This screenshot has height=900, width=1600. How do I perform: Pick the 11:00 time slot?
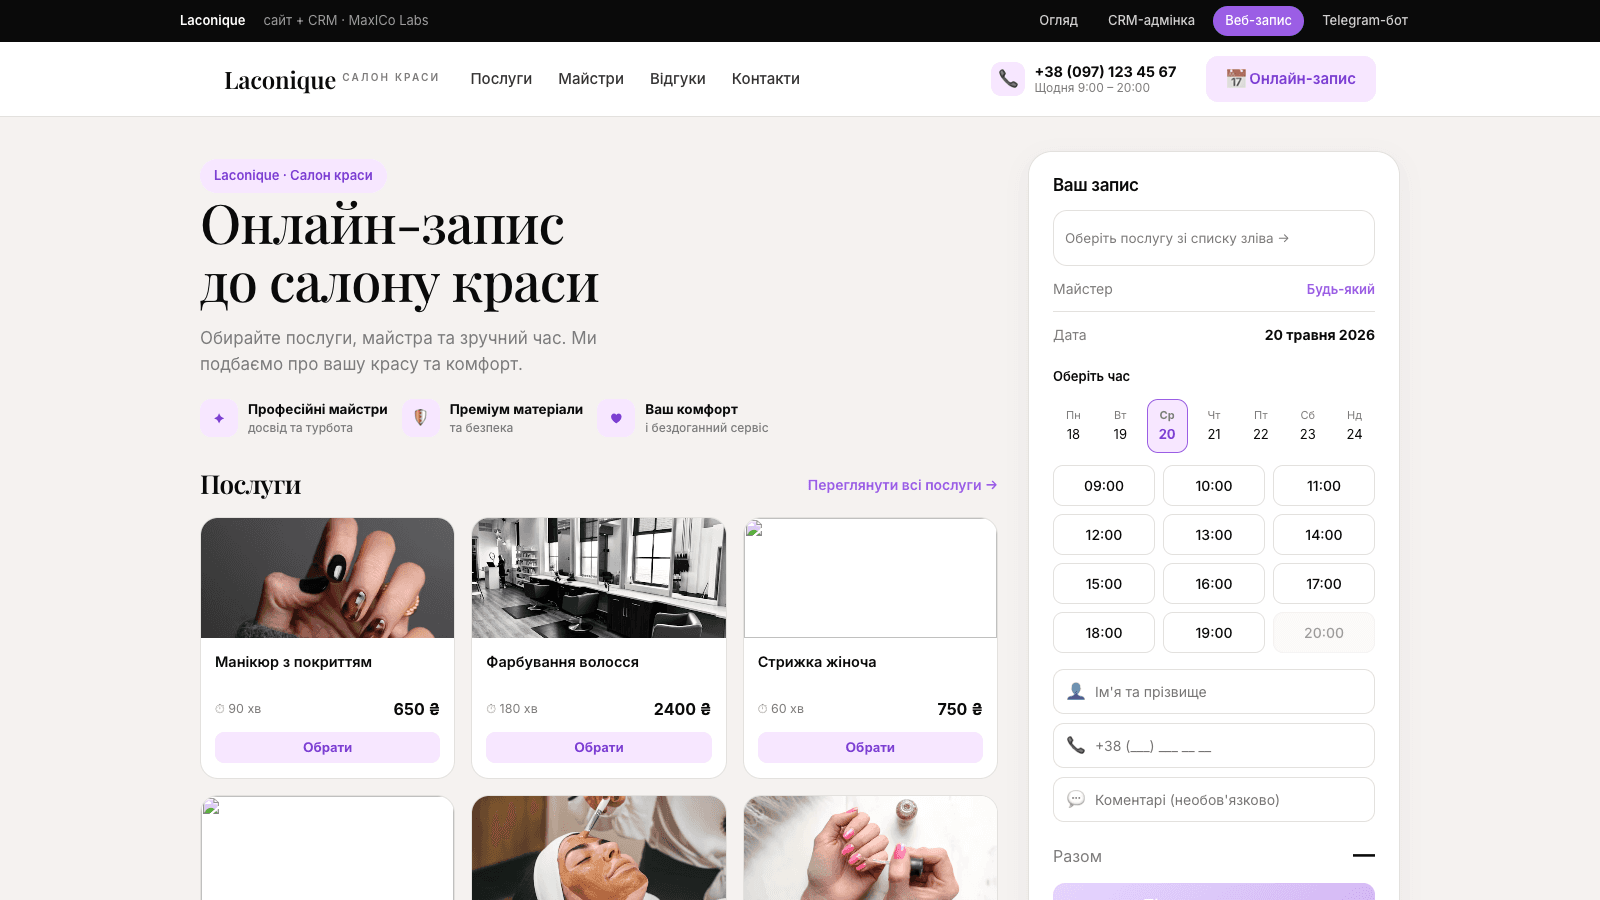1324,486
